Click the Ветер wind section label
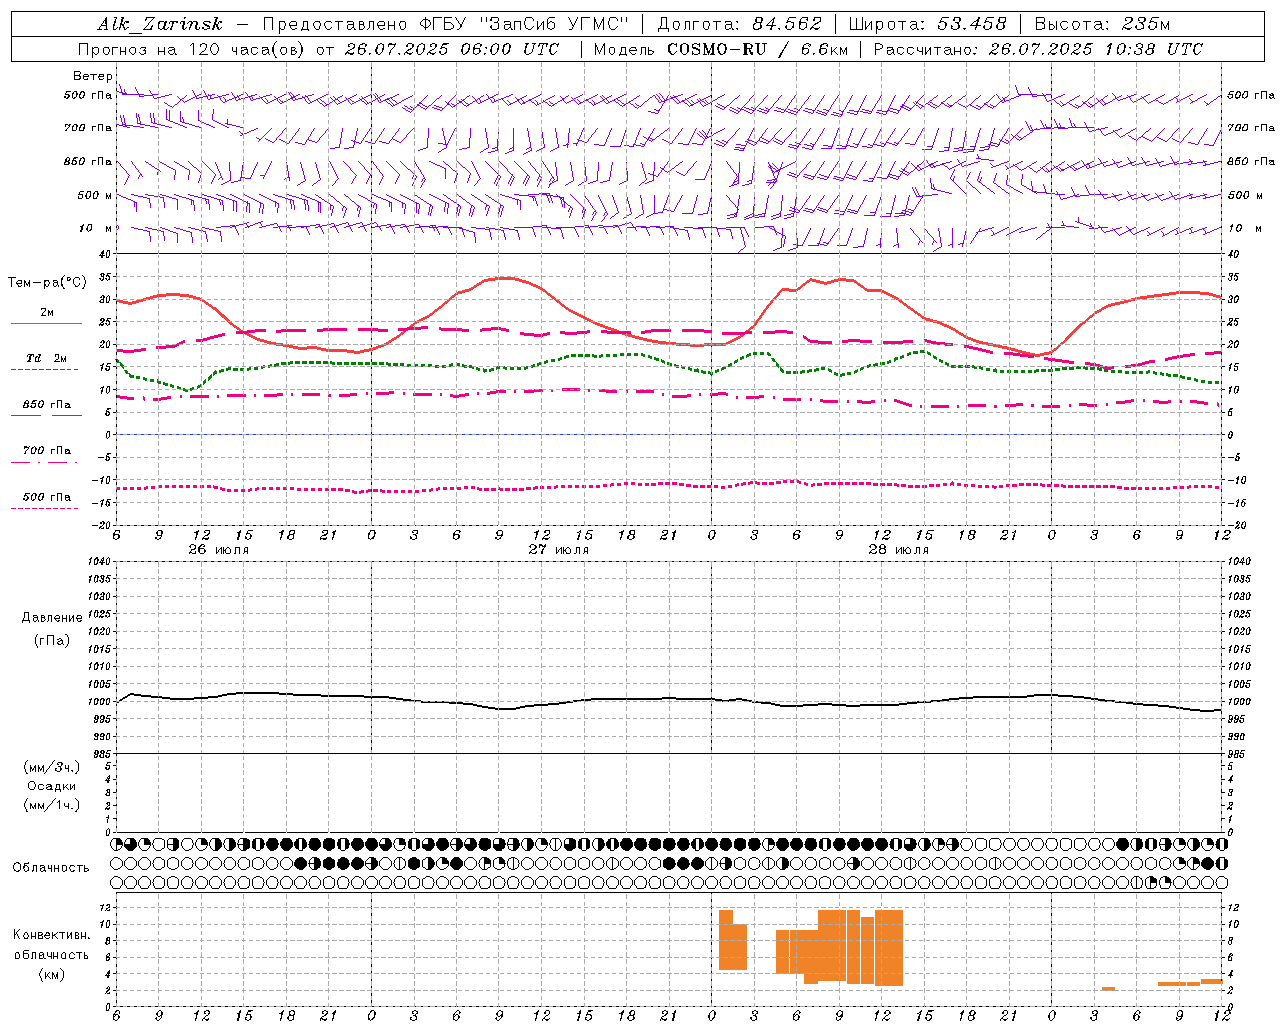This screenshot has height=1024, width=1280. click(x=92, y=76)
